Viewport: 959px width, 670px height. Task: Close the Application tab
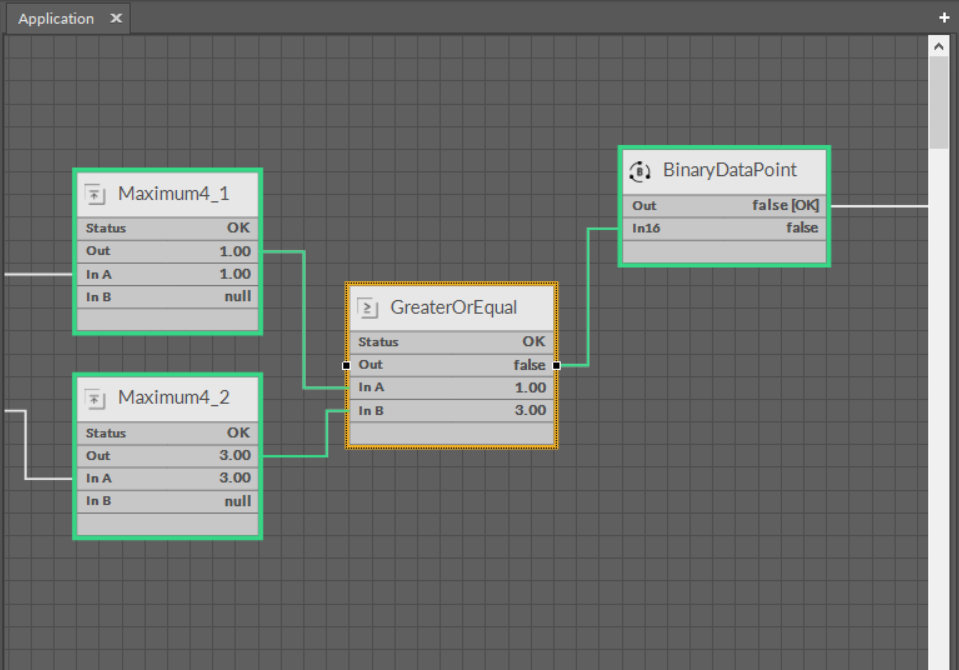point(116,19)
